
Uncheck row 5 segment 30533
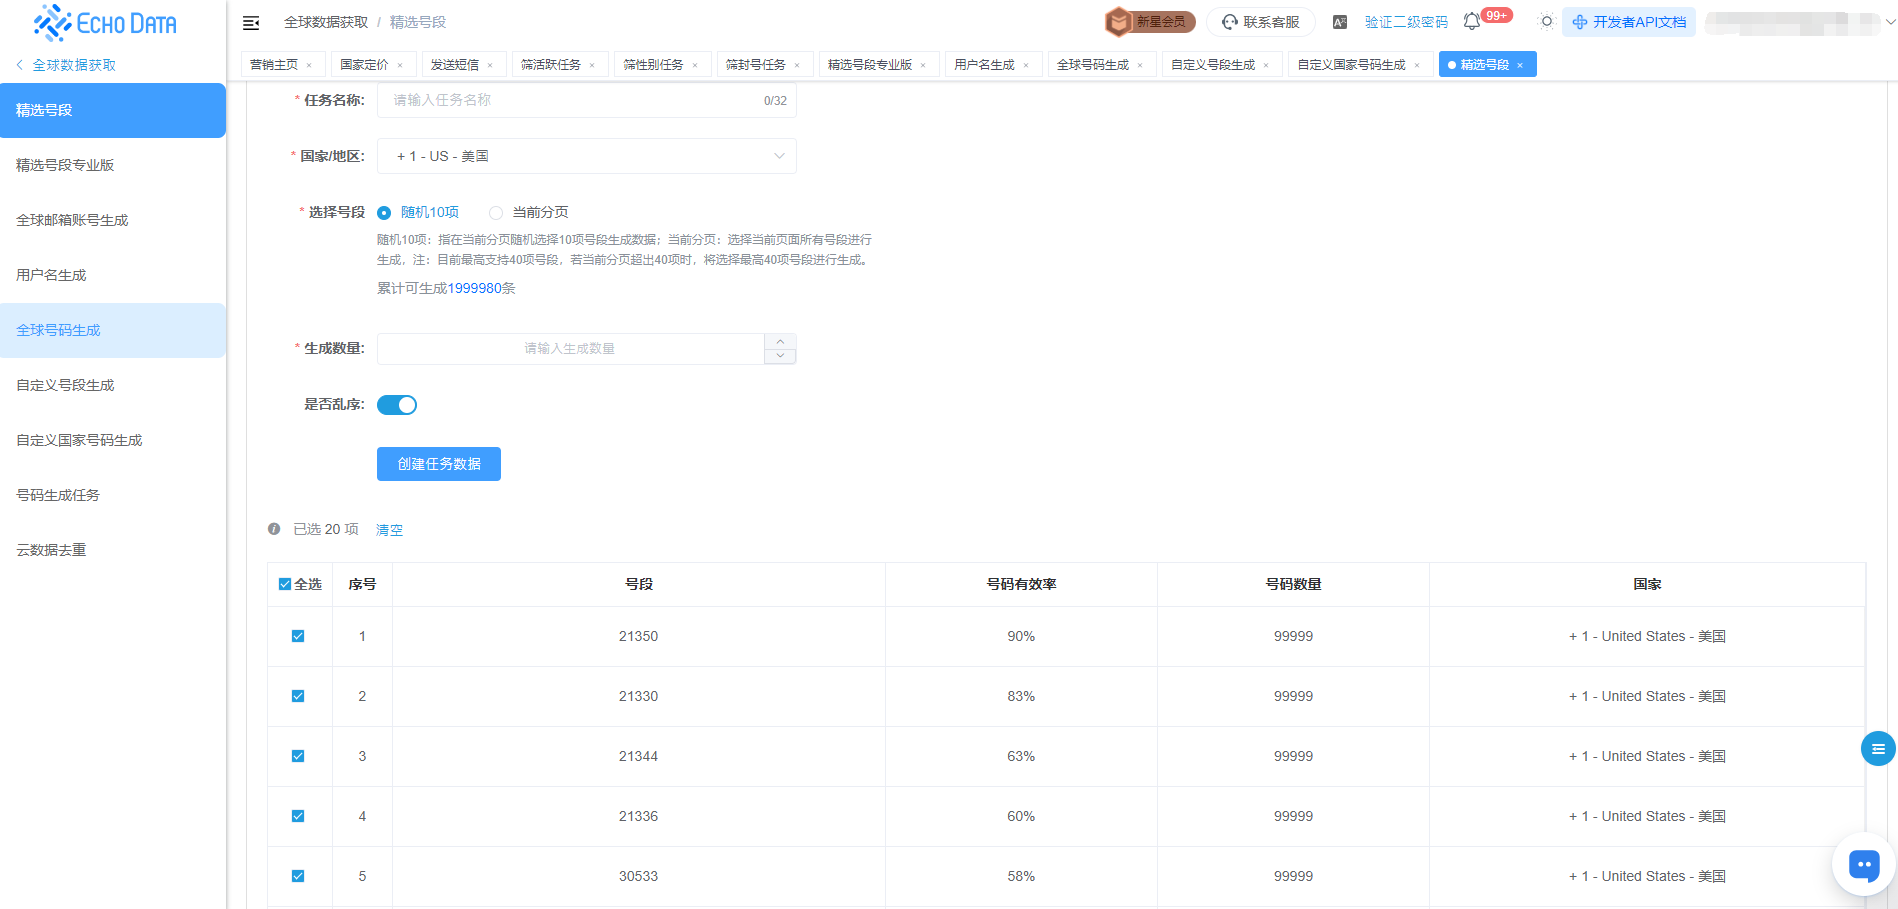pos(298,876)
